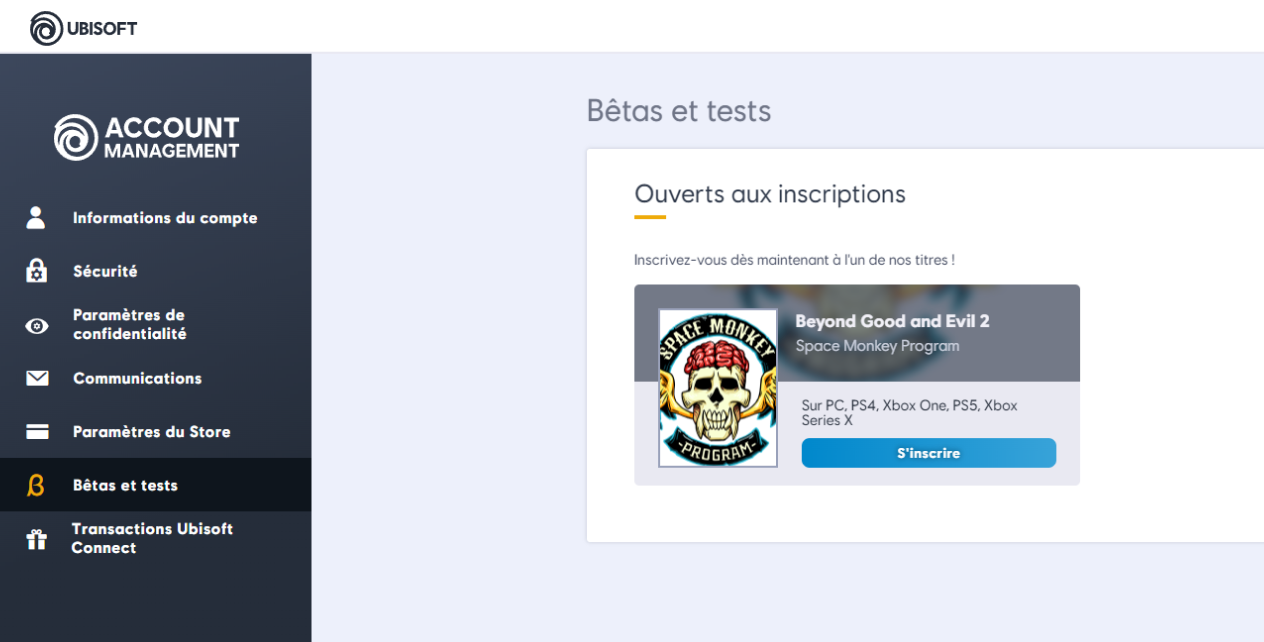
Task: Click the eye icon for privacy settings
Action: pyautogui.click(x=37, y=326)
